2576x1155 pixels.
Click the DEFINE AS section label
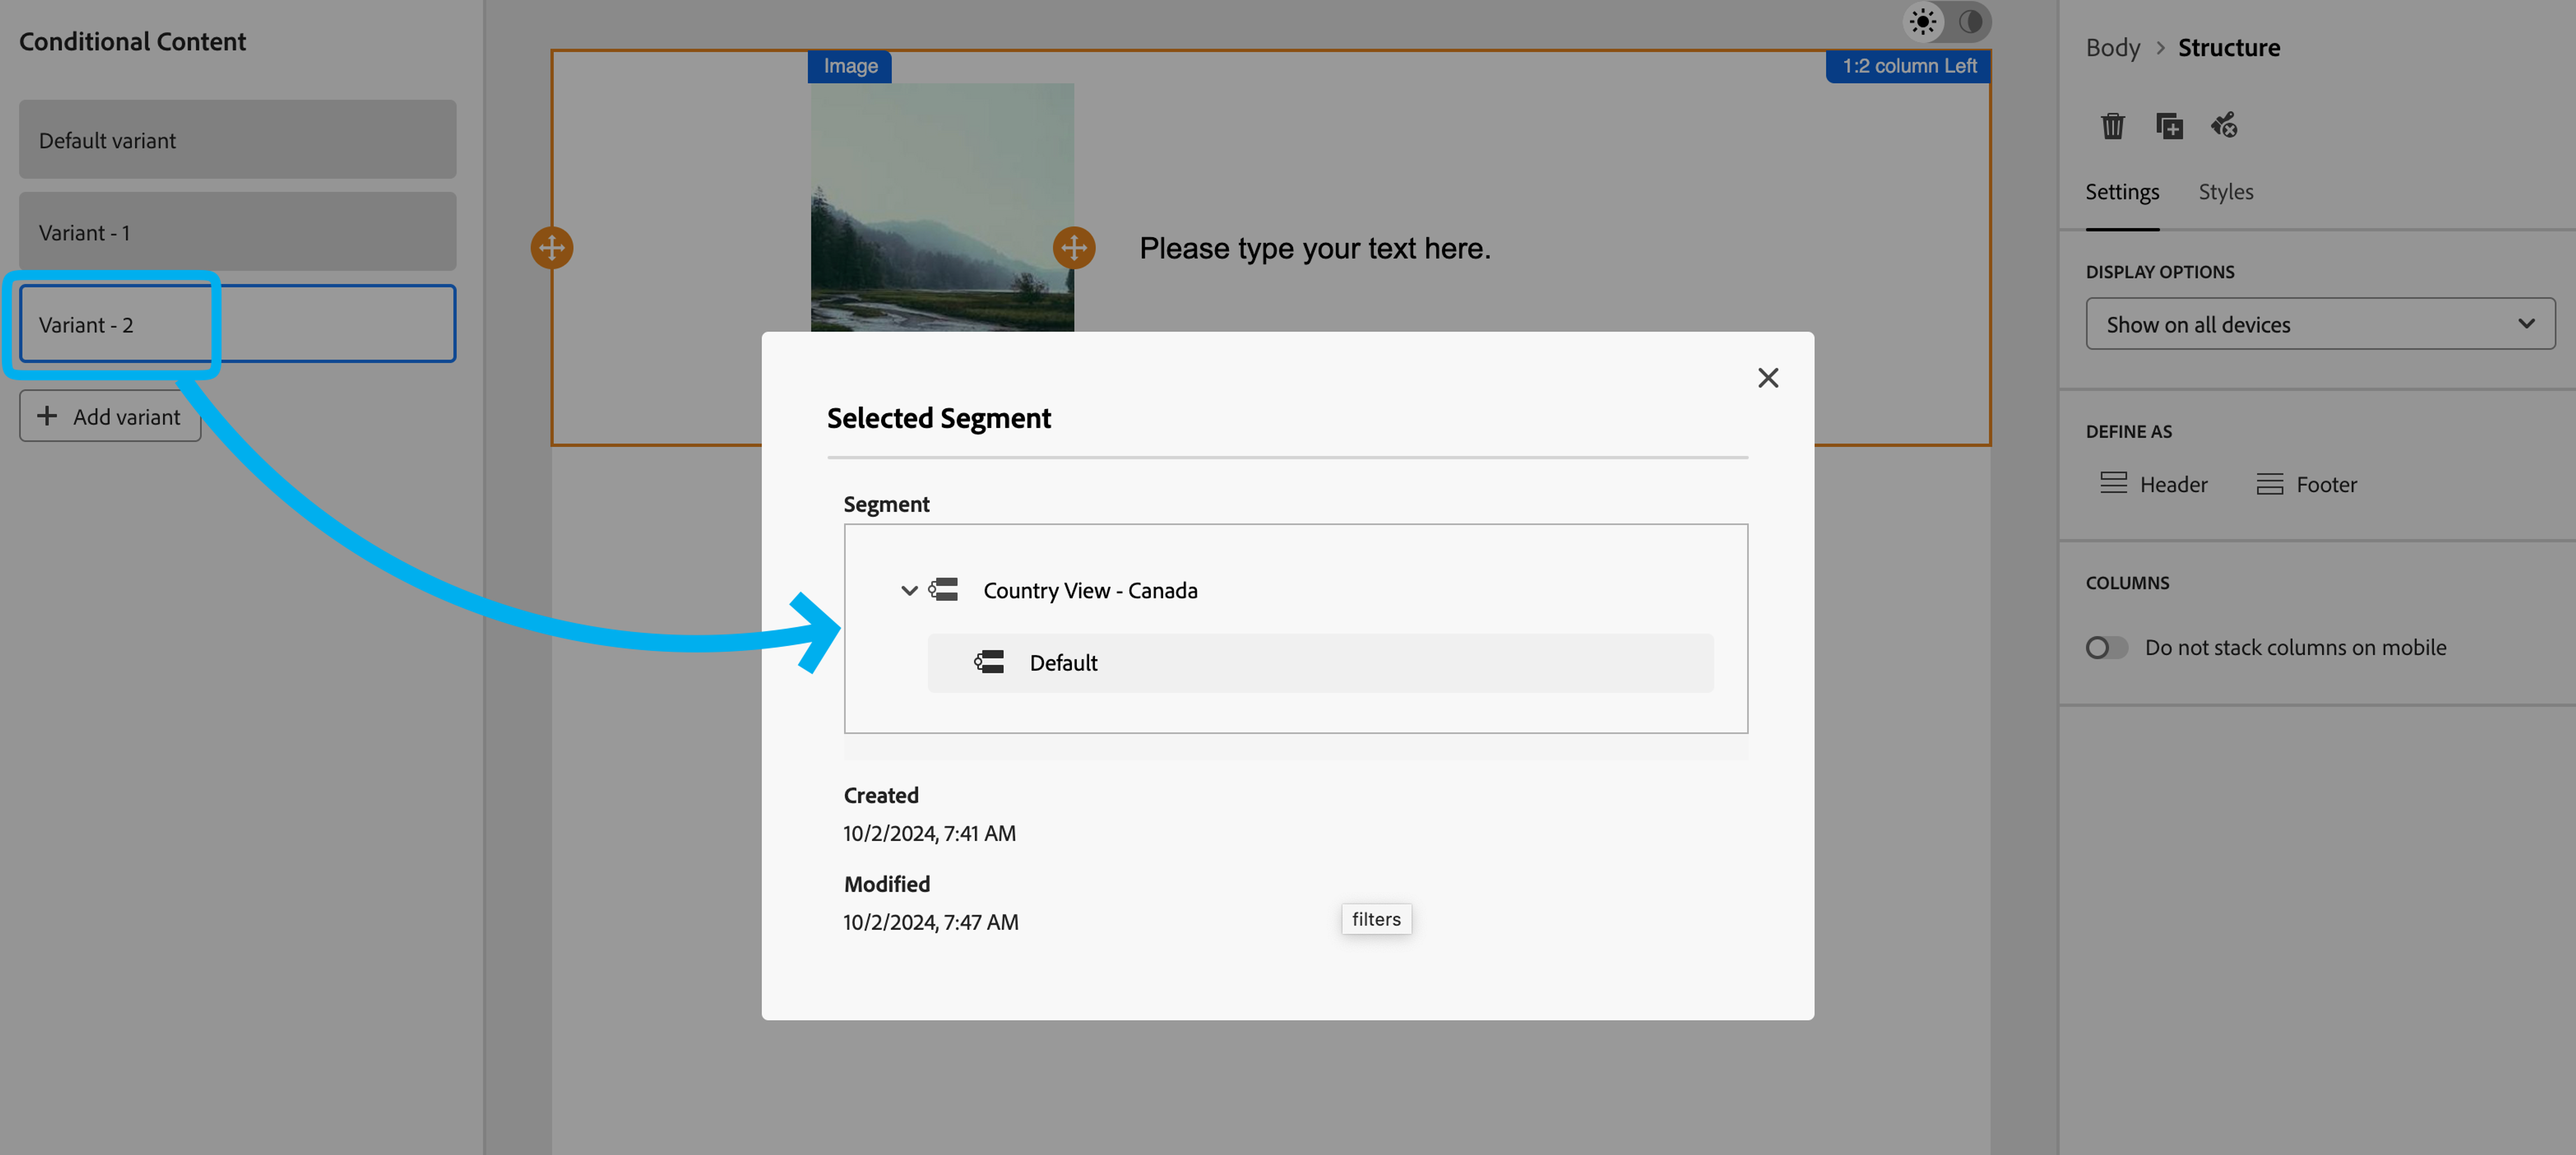(x=2128, y=432)
